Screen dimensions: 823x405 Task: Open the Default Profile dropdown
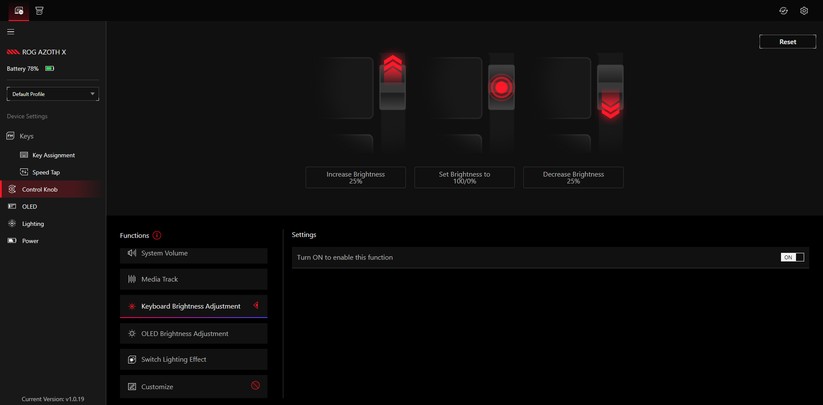tap(52, 94)
